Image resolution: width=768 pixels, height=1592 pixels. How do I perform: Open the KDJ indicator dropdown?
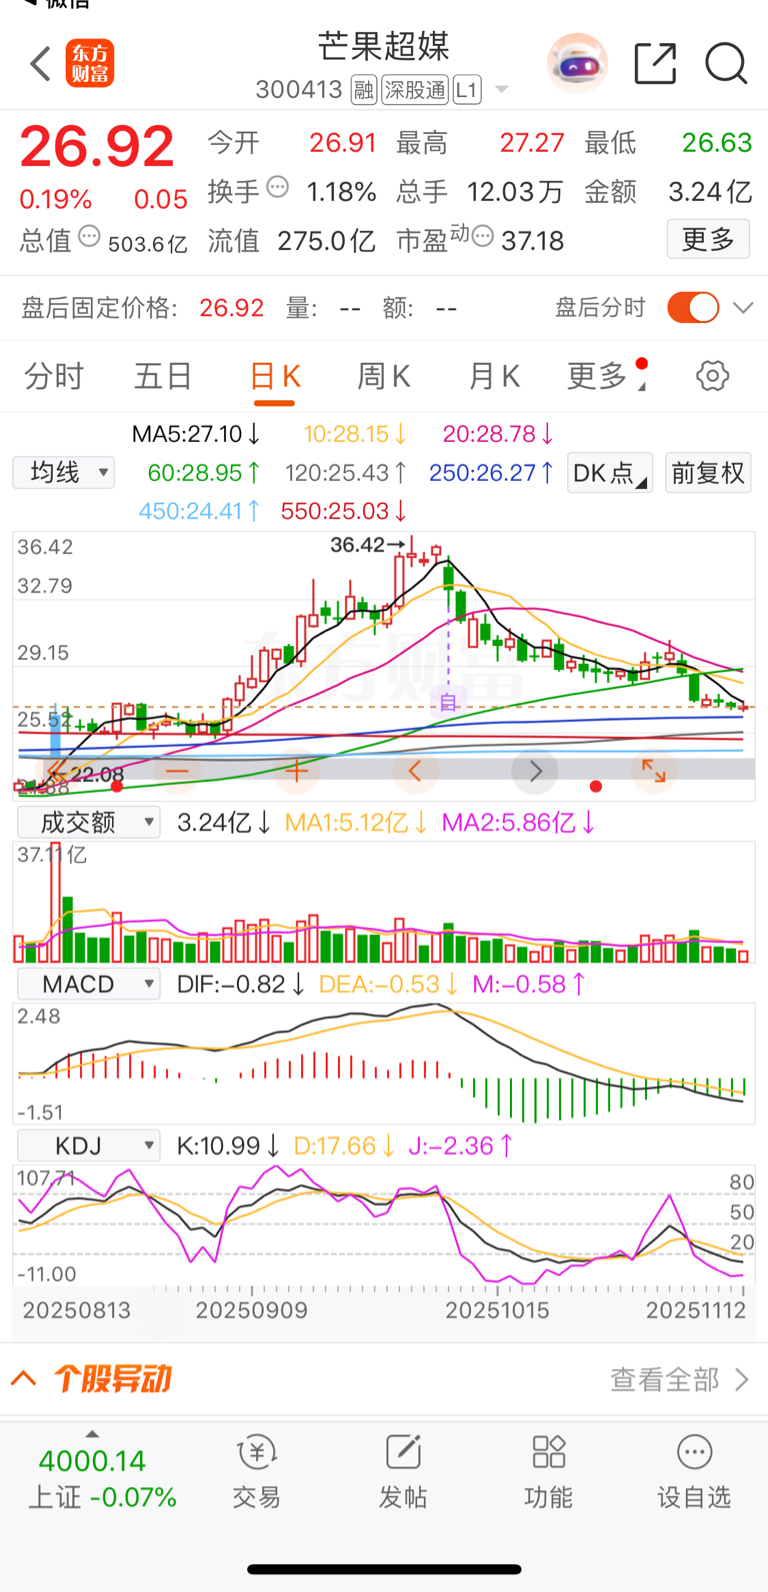point(89,1145)
